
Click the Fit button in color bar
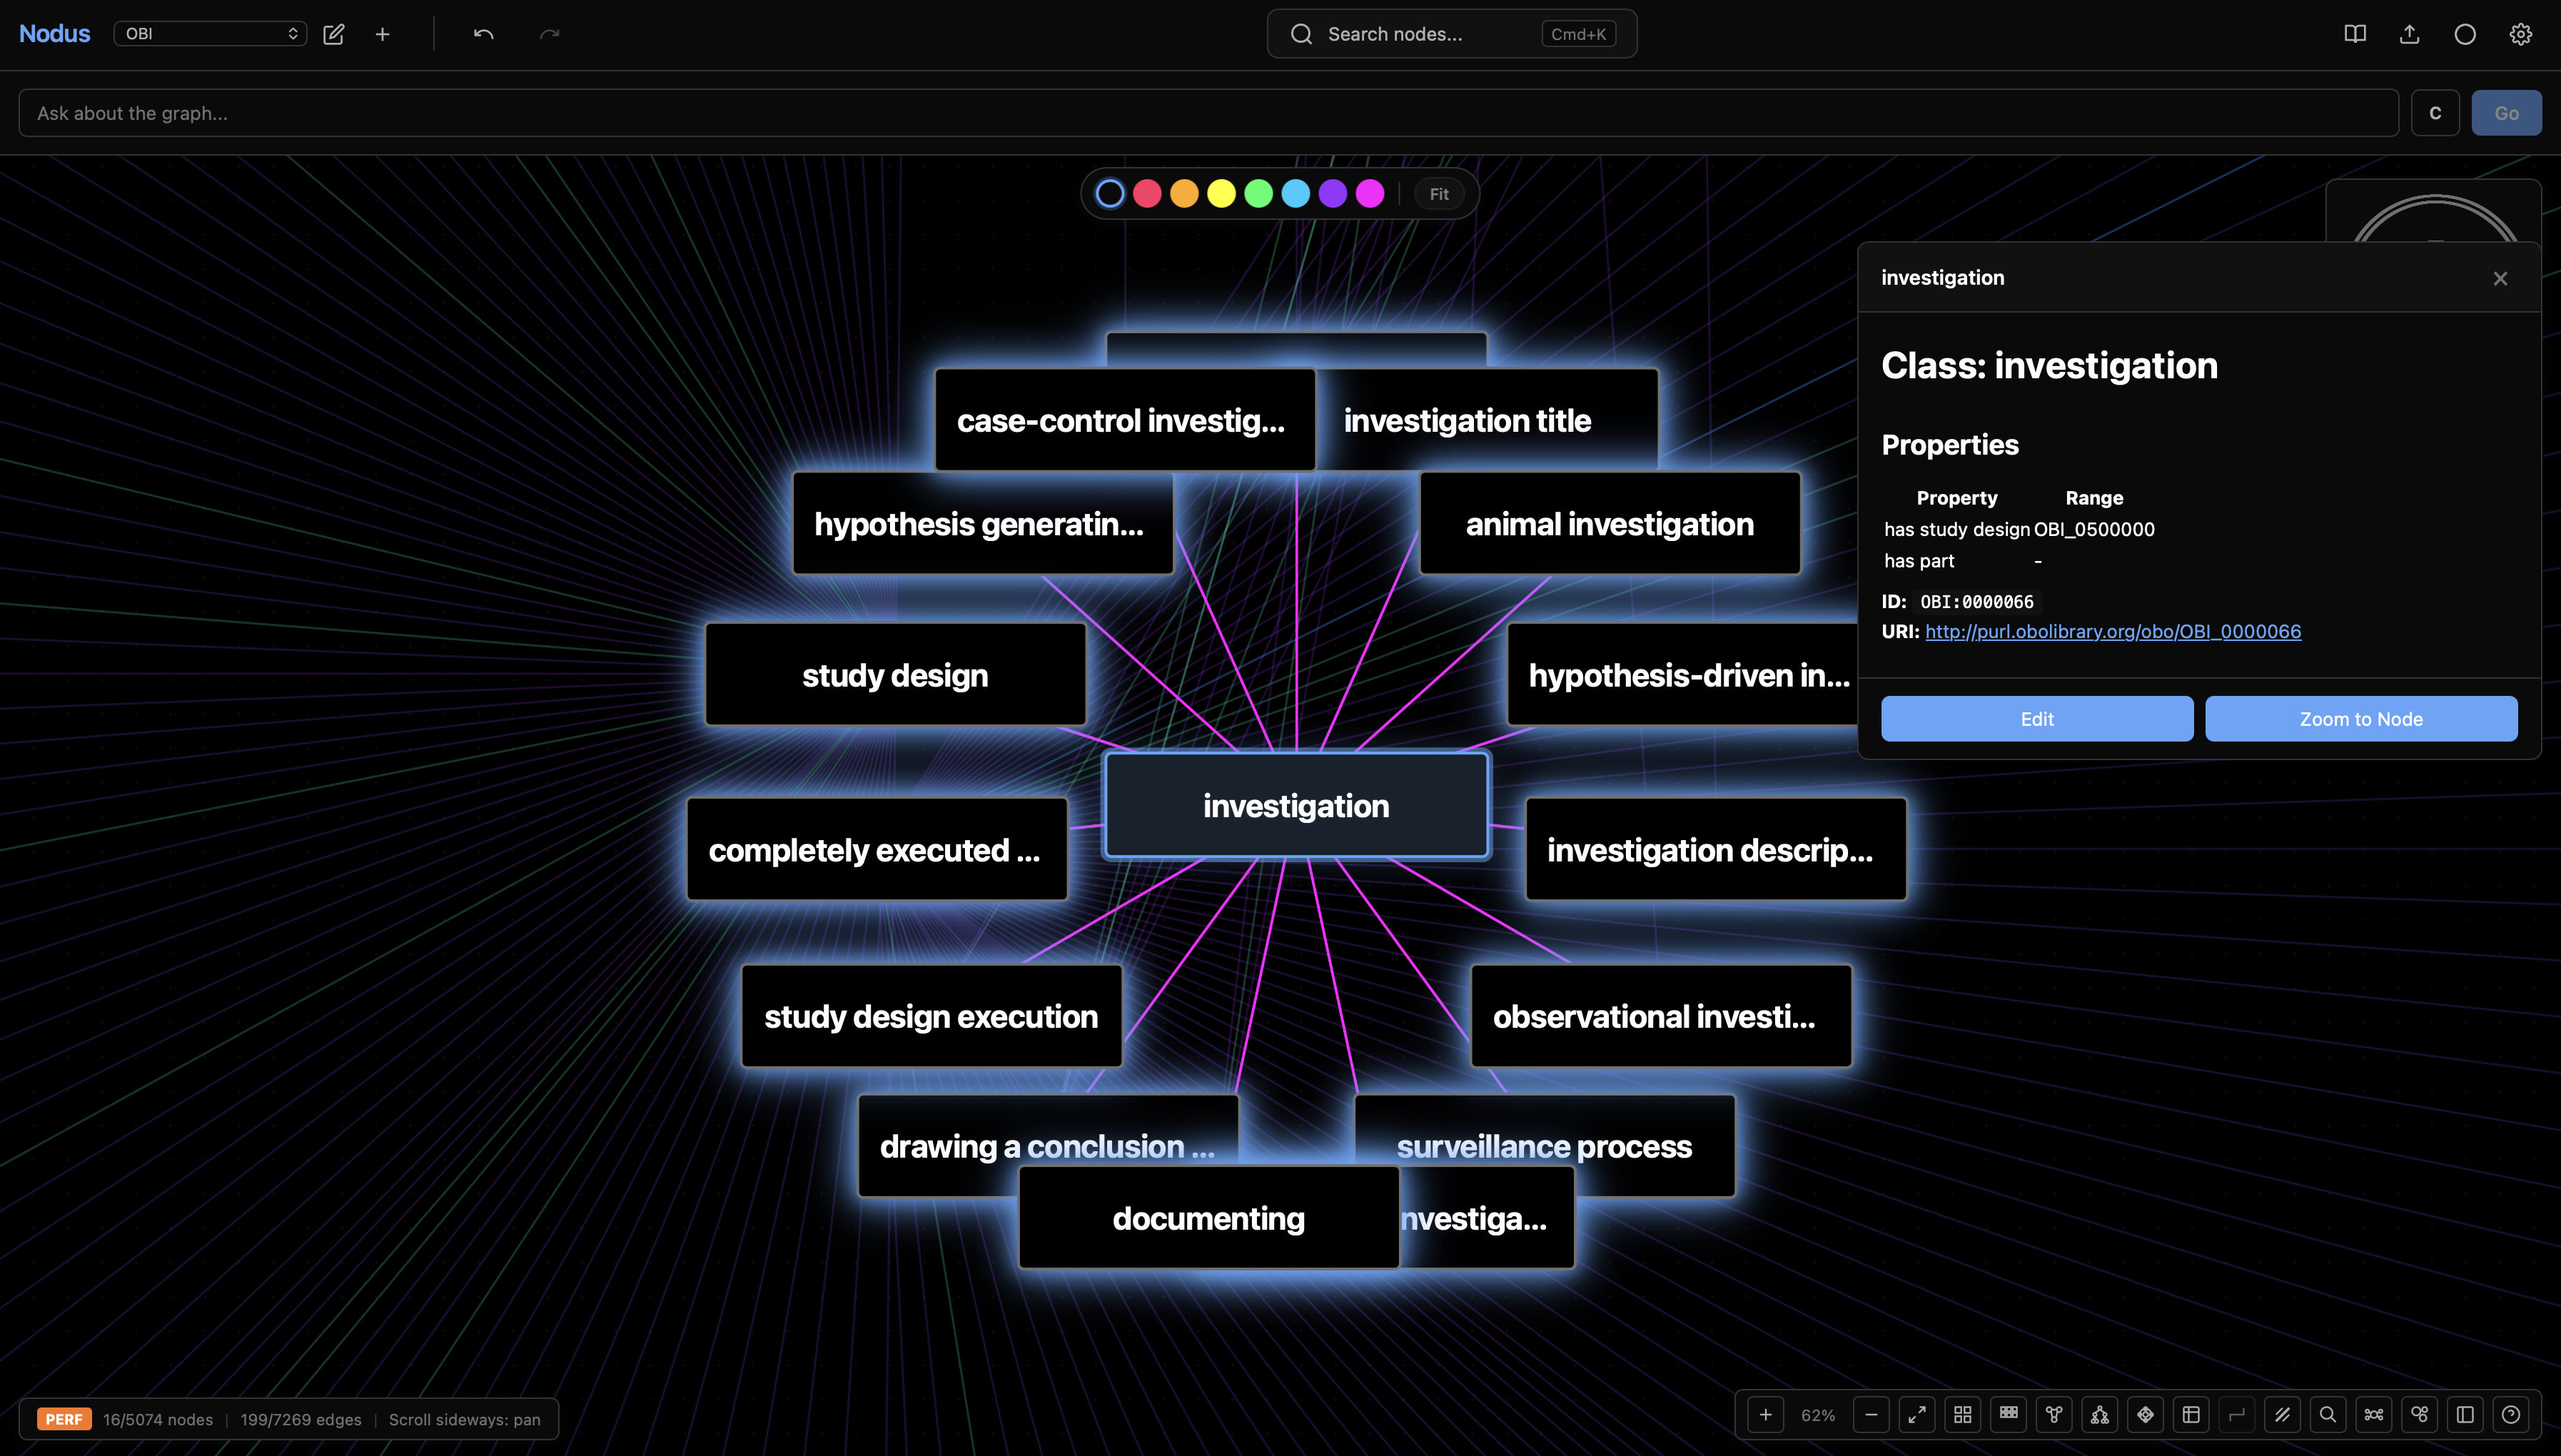1439,194
